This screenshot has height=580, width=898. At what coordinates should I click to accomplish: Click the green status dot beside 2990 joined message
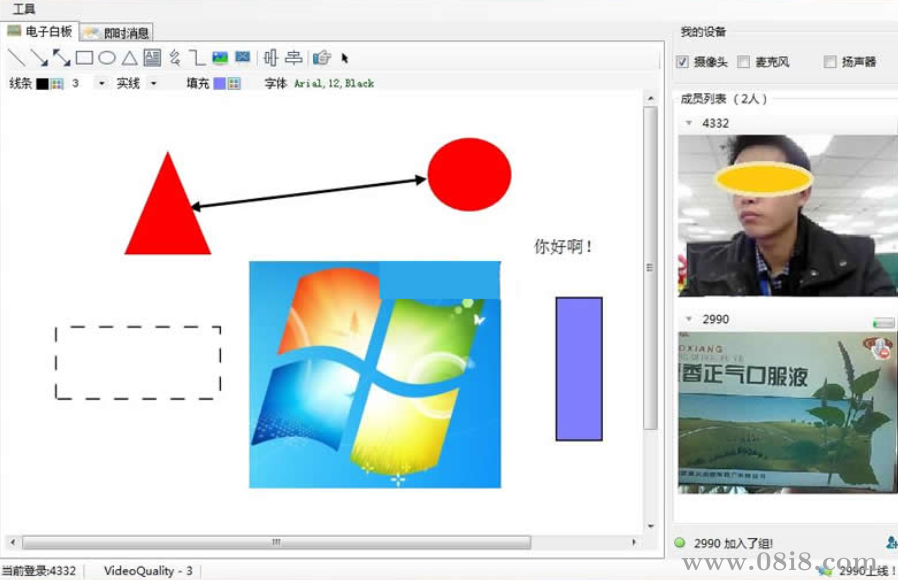[679, 542]
